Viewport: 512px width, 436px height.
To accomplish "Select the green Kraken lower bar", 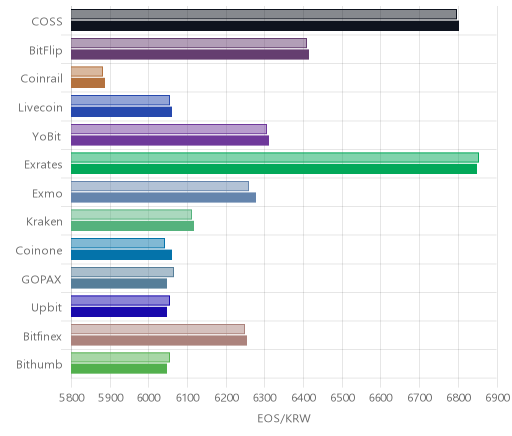I will click(132, 226).
